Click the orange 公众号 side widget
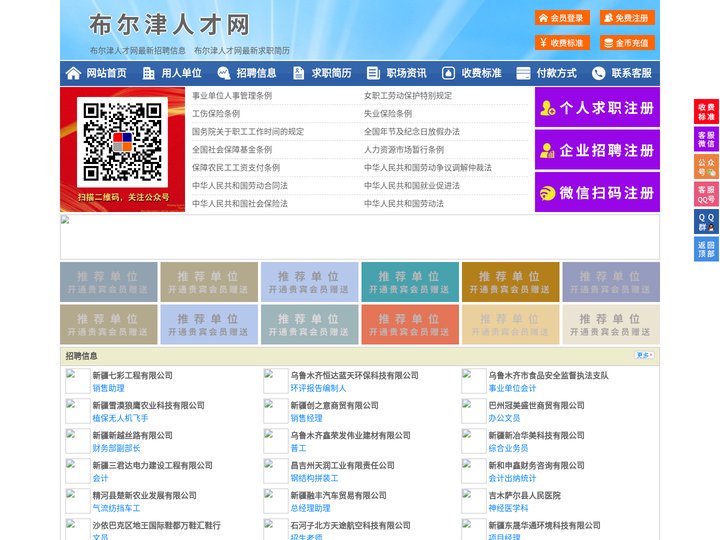This screenshot has width=720, height=540. pyautogui.click(x=706, y=167)
